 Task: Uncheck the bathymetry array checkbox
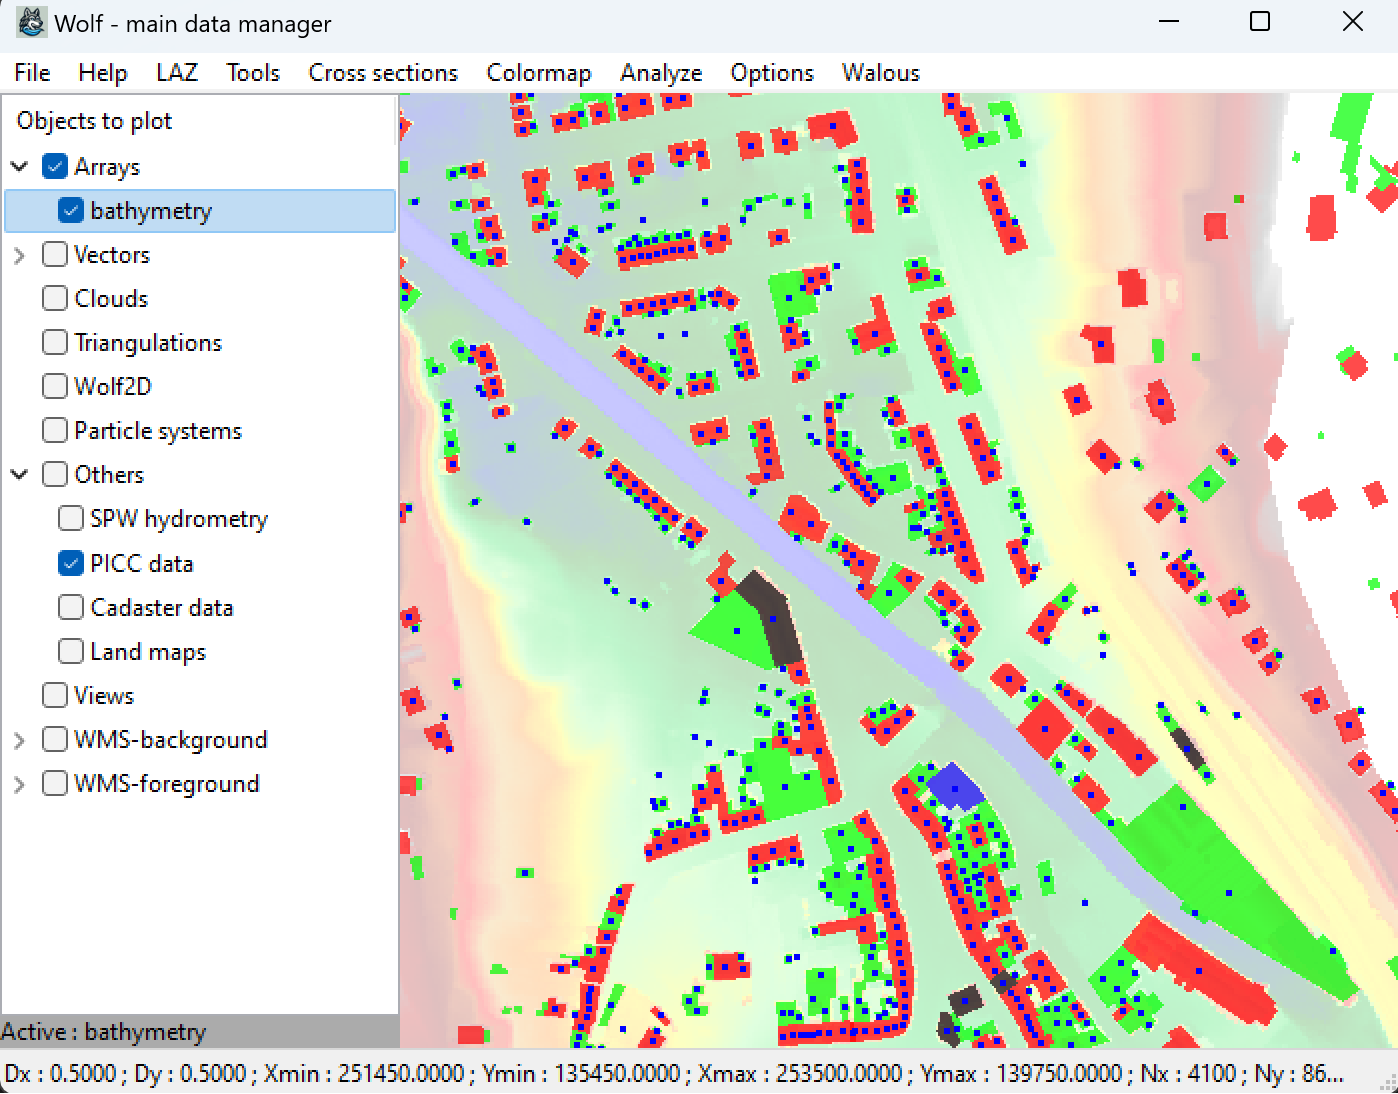pos(71,211)
